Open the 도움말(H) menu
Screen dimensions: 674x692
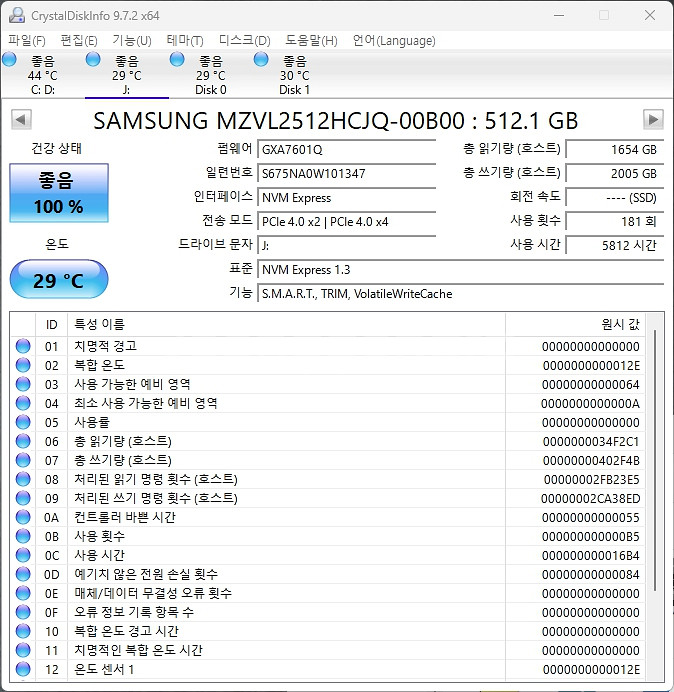tap(311, 41)
